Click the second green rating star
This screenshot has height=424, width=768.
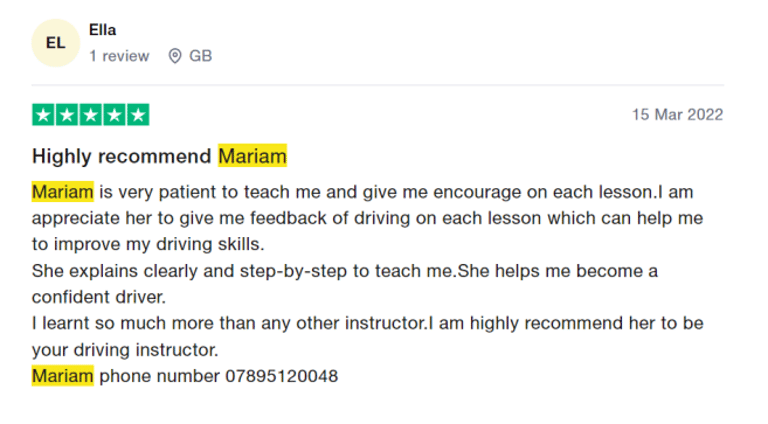pos(67,115)
